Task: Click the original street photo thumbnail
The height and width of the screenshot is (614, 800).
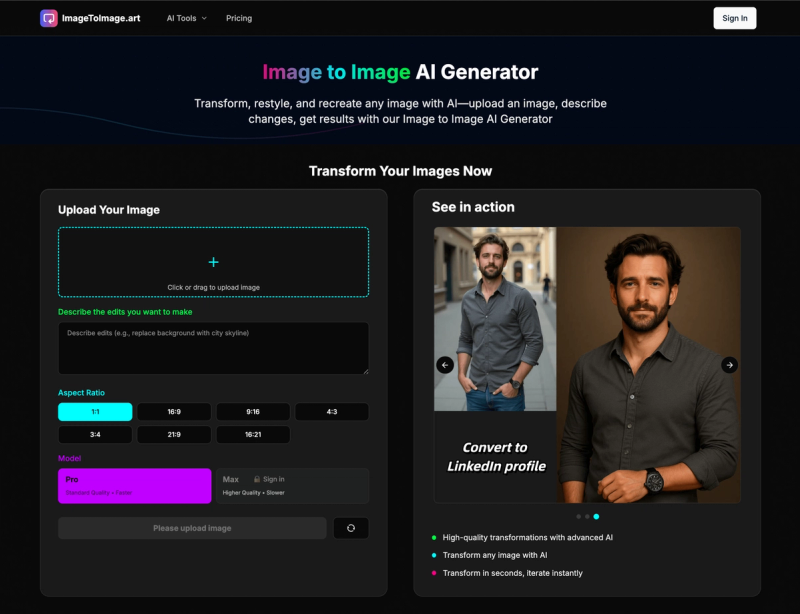Action: tap(495, 319)
